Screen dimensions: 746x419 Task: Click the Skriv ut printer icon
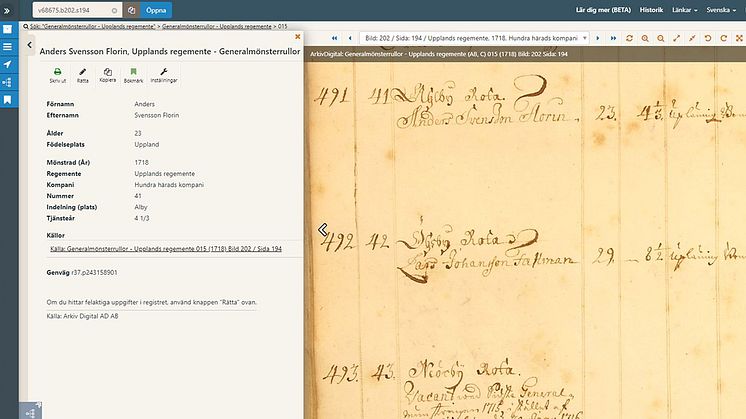(58, 72)
